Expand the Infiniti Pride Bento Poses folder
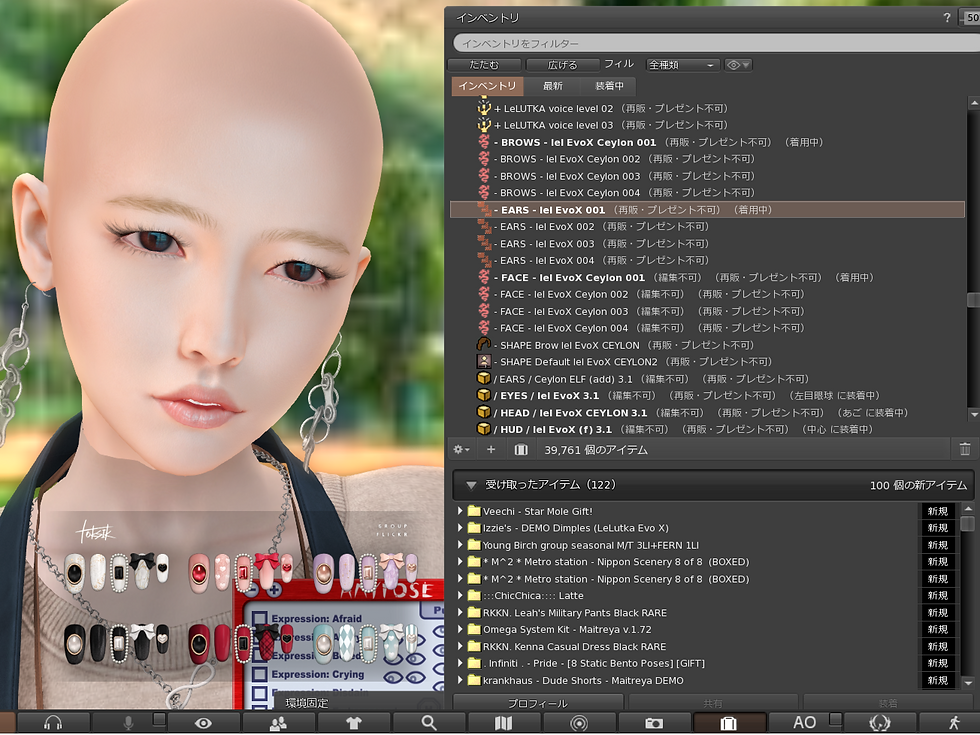 (x=460, y=662)
